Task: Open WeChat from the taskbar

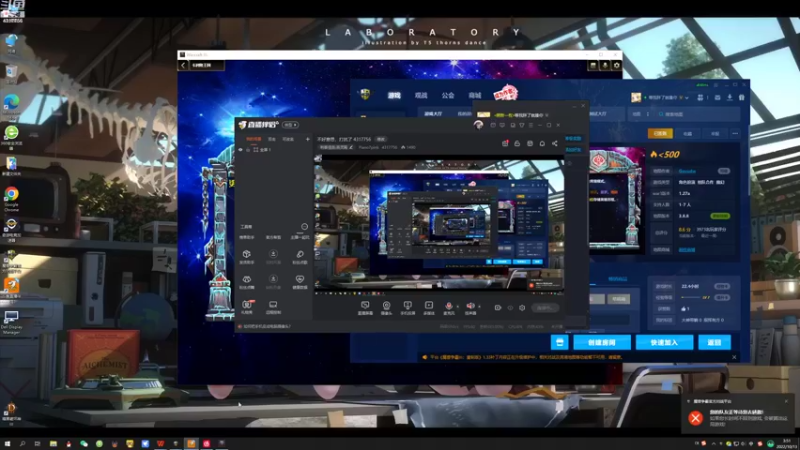Action: point(84,443)
